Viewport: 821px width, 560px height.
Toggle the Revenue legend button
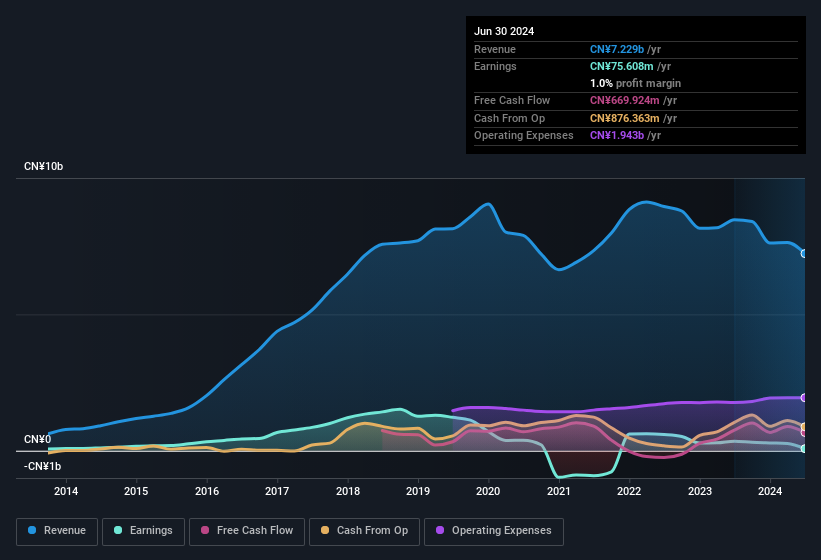click(57, 531)
